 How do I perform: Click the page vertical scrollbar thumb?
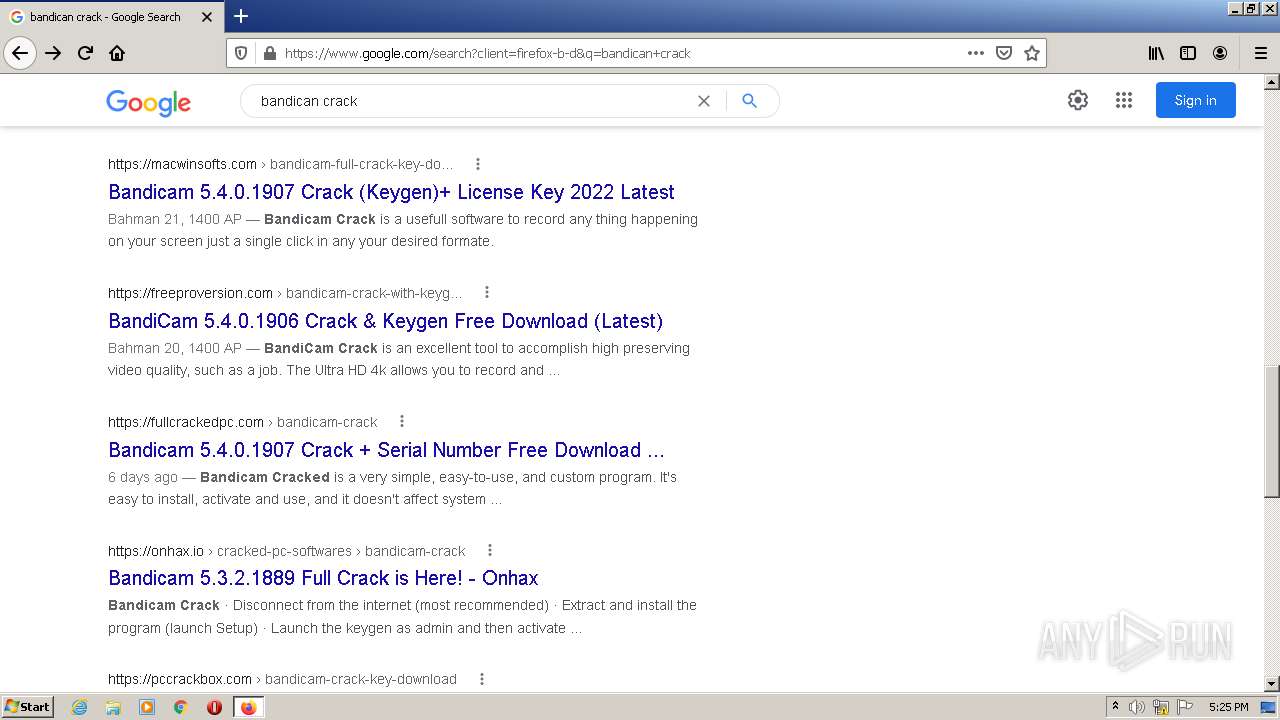(x=1272, y=431)
